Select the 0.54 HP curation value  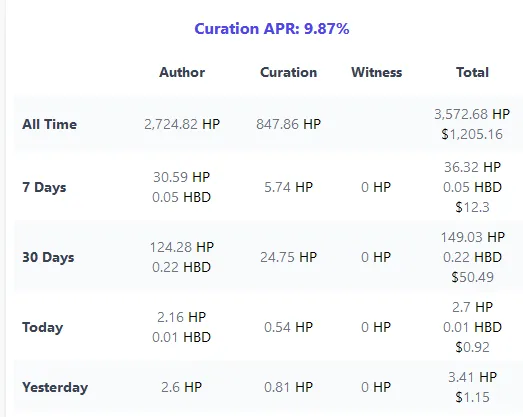coord(289,327)
